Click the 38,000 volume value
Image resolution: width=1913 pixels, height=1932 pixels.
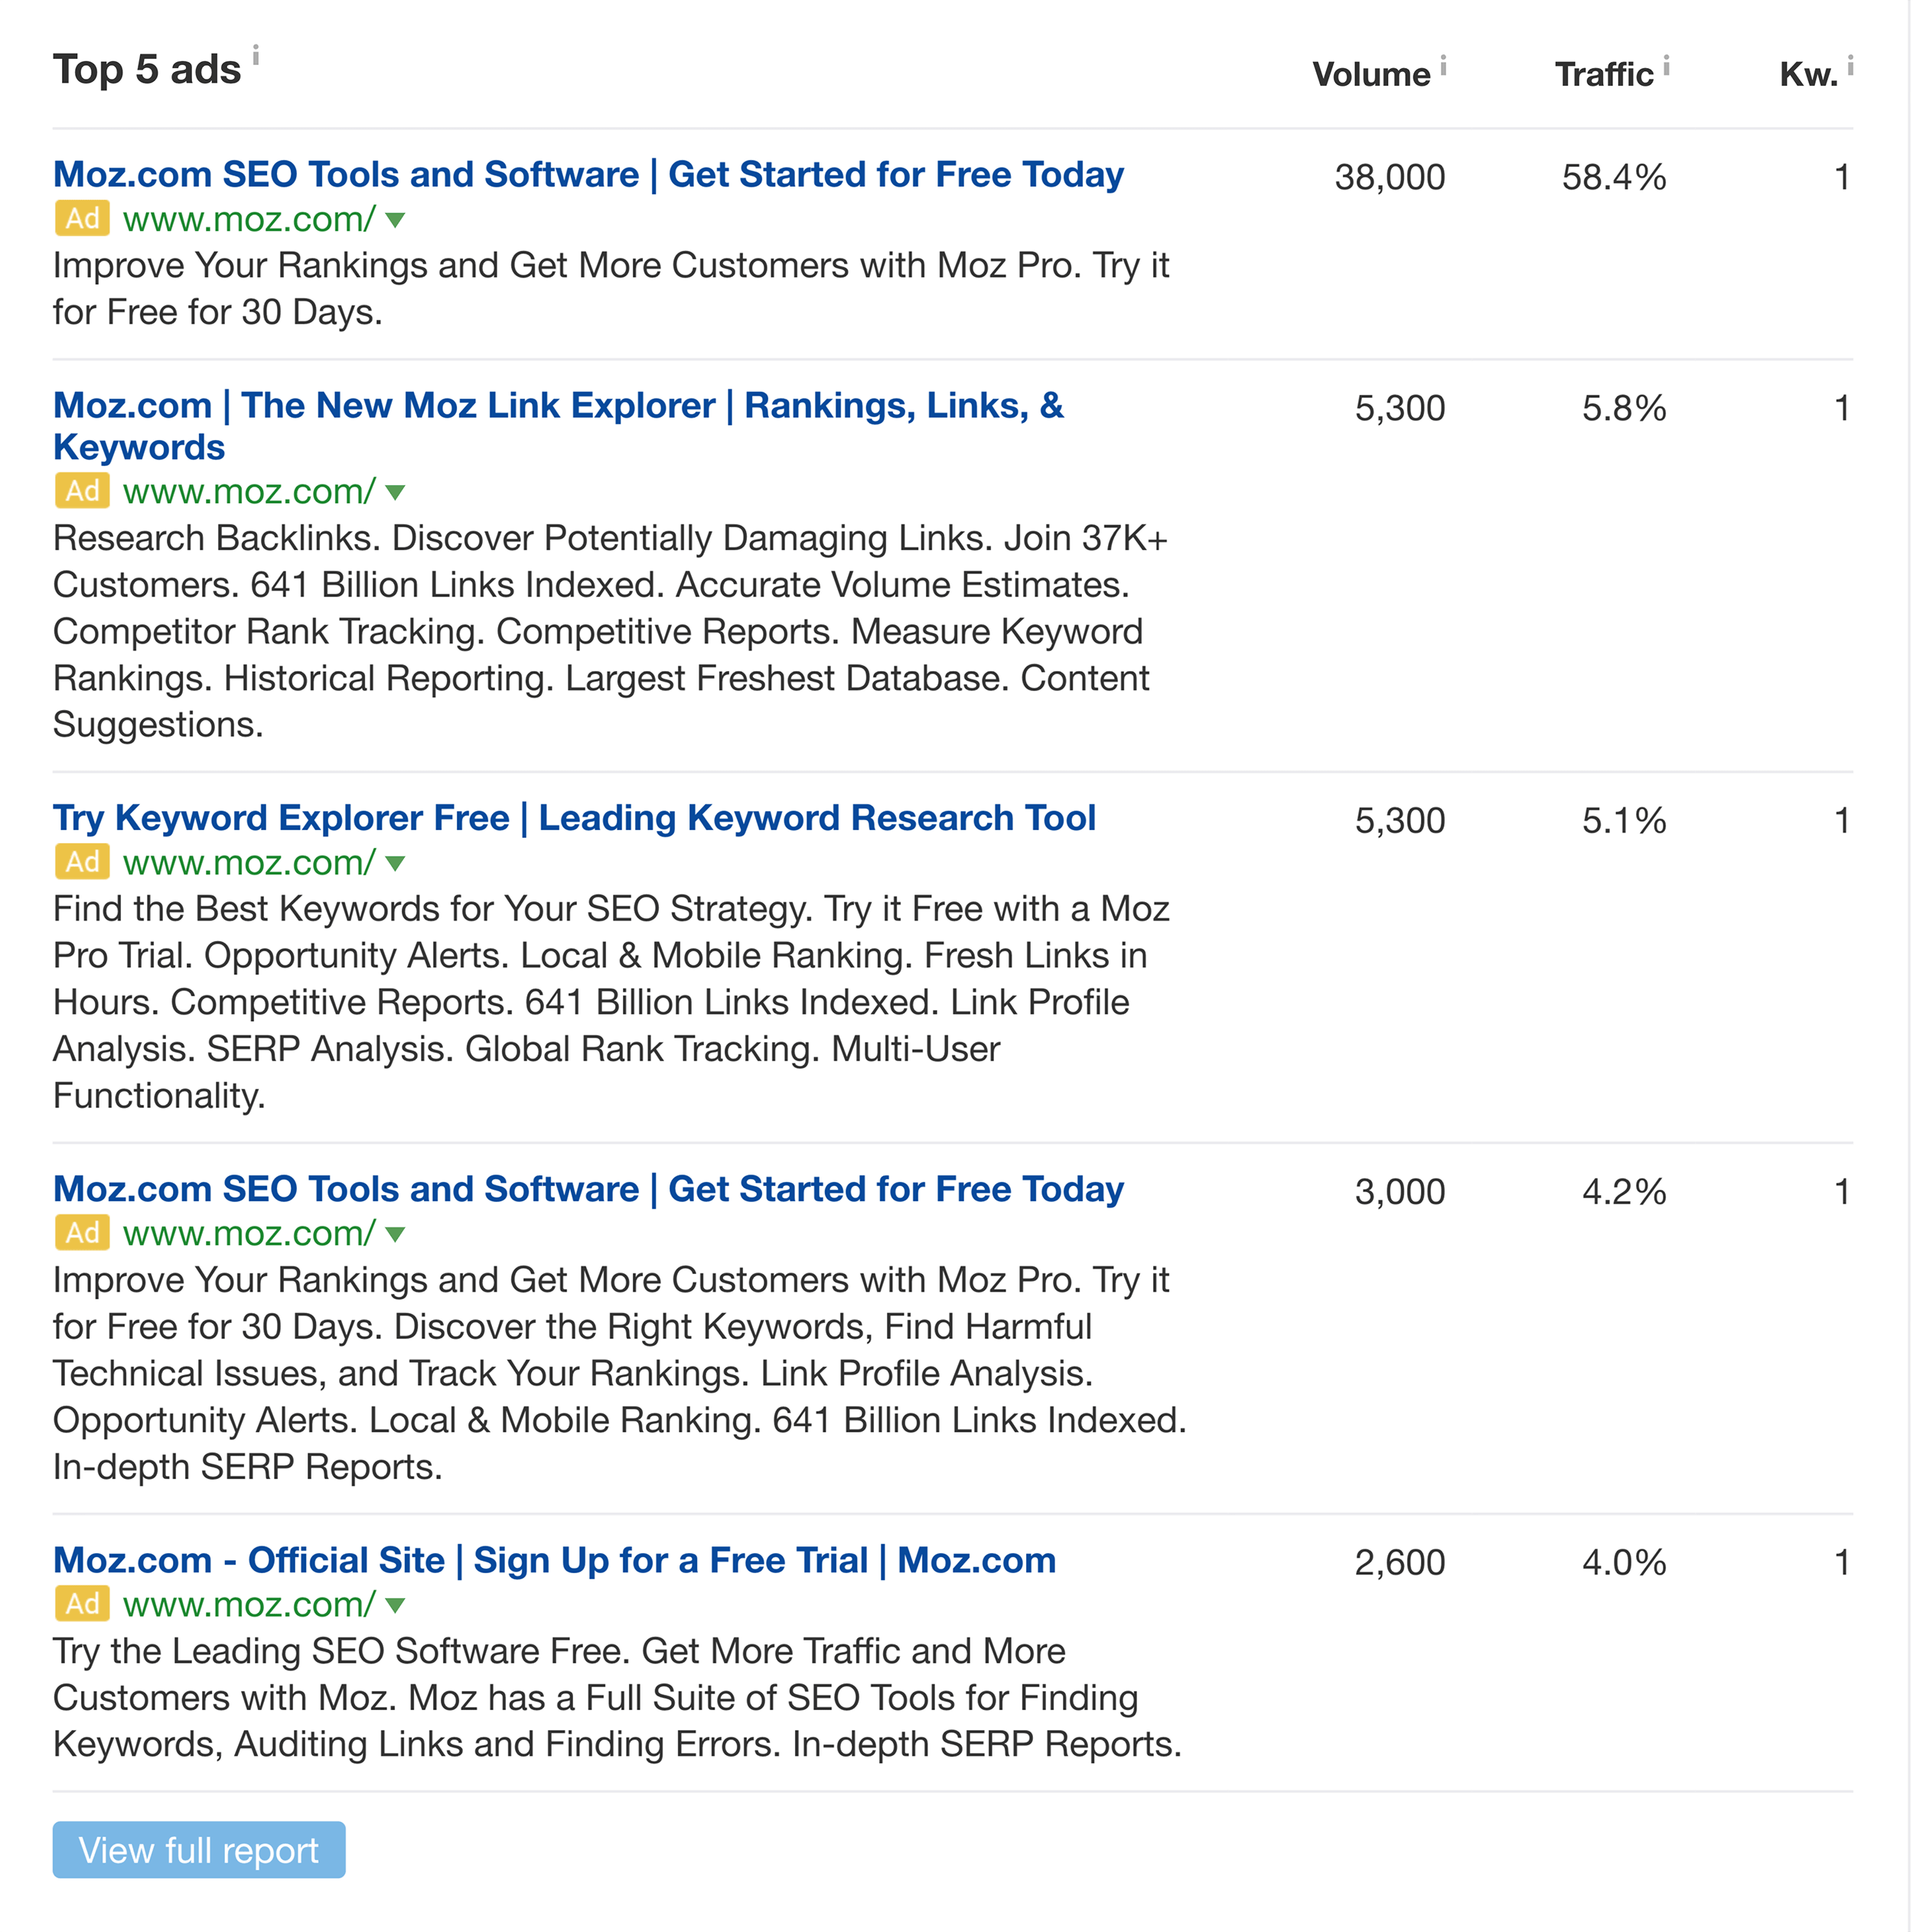coord(1390,177)
